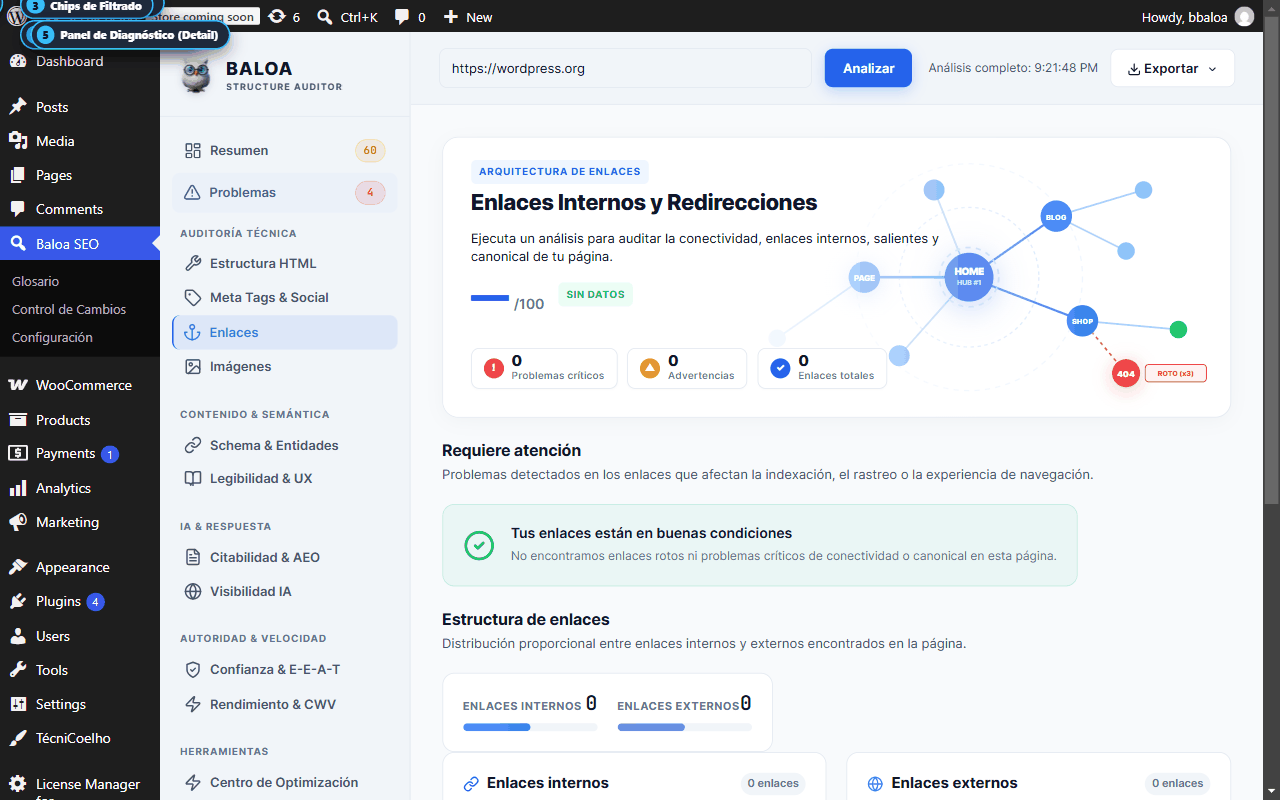Click the updates refresh icon in admin bar
The image size is (1280, 800).
click(277, 17)
